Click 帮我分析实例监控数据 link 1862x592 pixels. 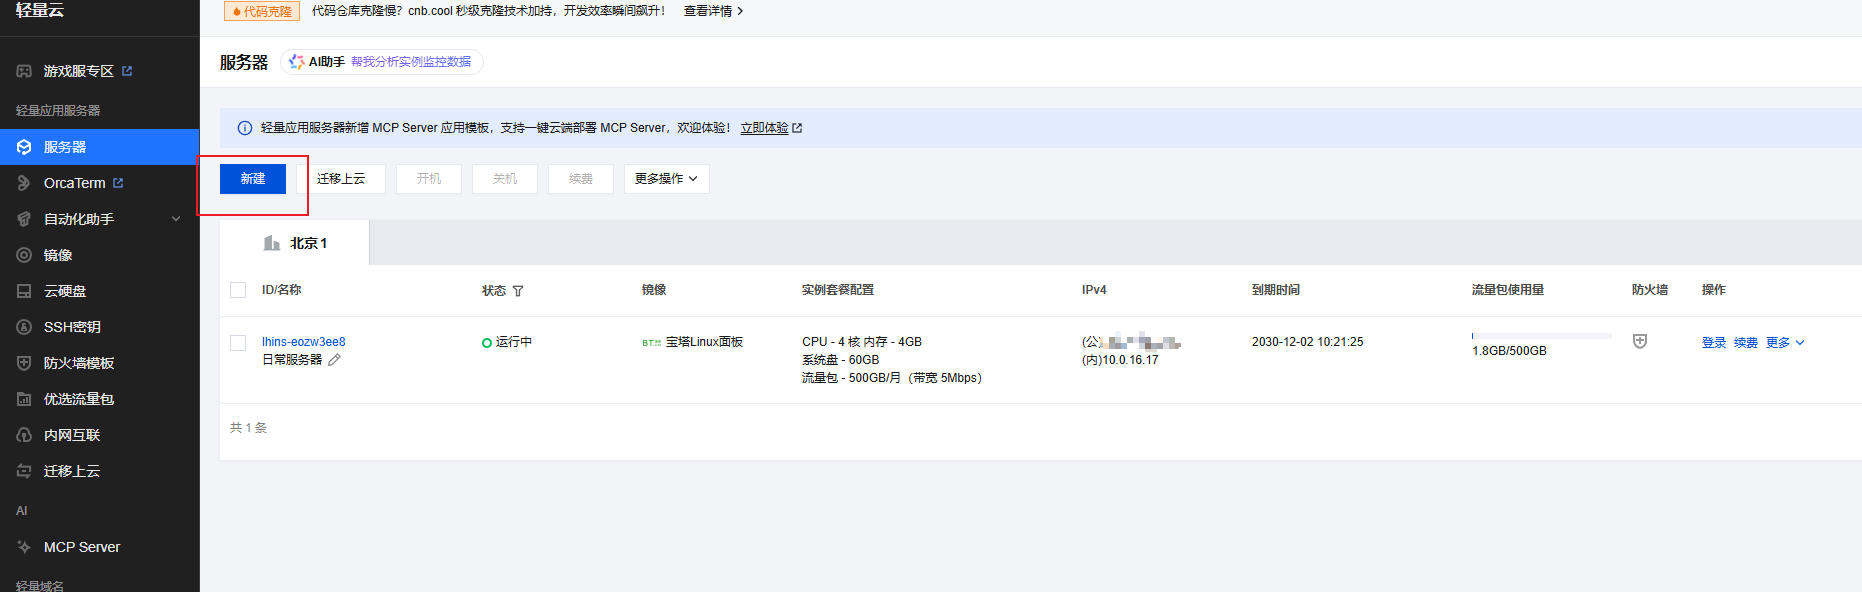[411, 62]
